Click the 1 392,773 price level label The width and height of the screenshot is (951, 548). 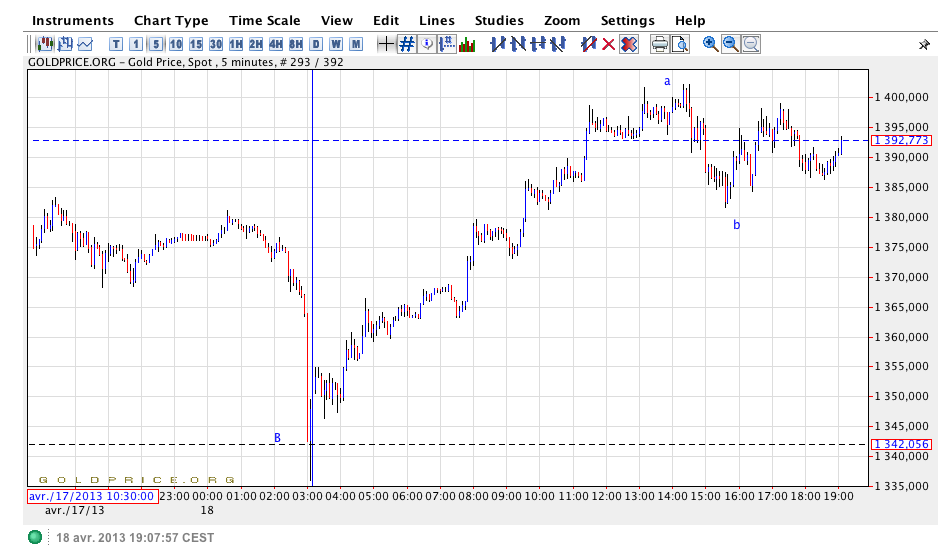click(901, 141)
